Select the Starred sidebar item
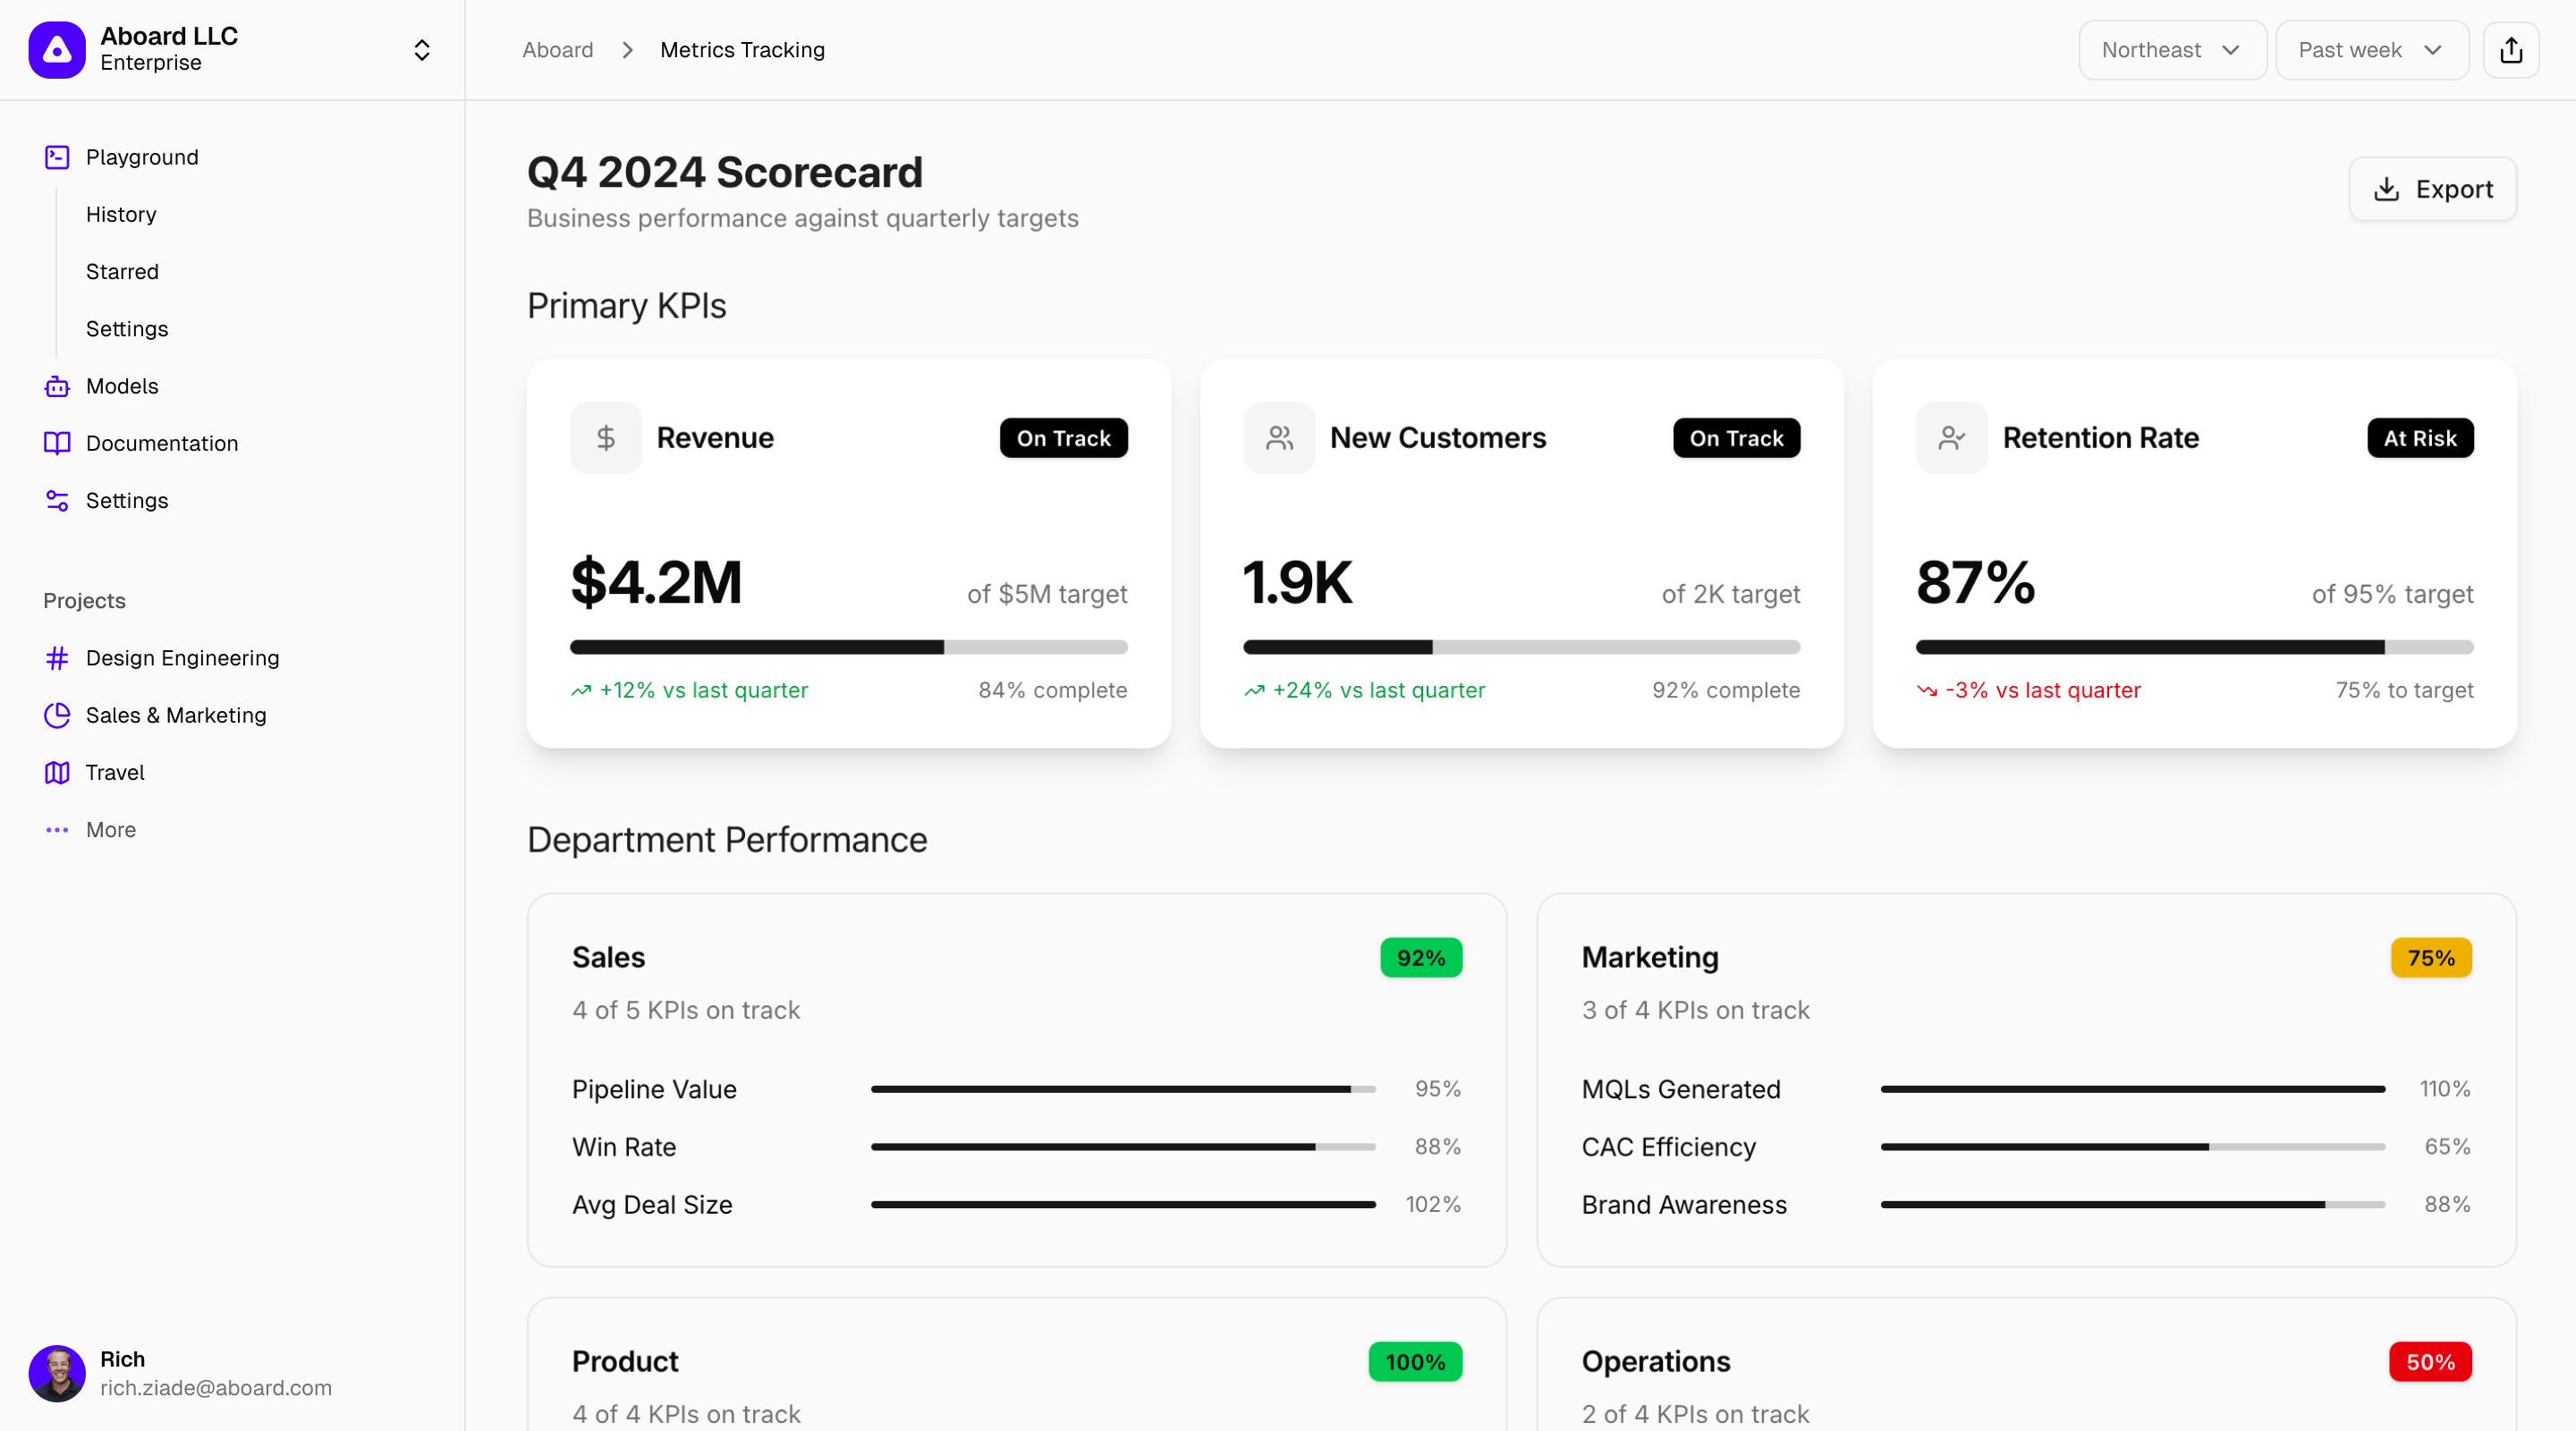 pos(122,271)
